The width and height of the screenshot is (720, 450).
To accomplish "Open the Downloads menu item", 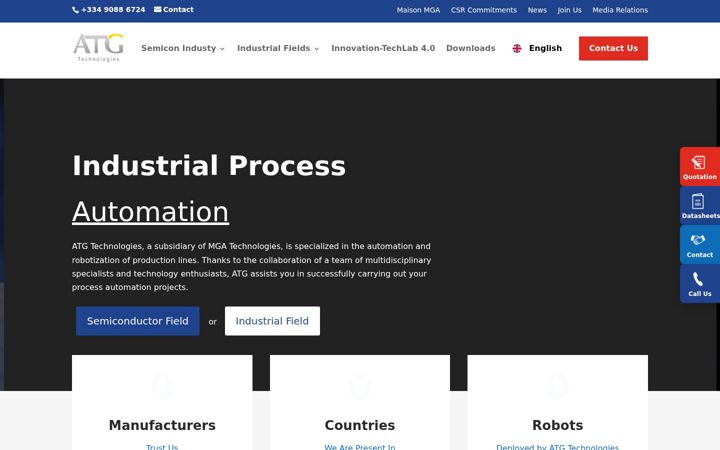I will [x=471, y=48].
